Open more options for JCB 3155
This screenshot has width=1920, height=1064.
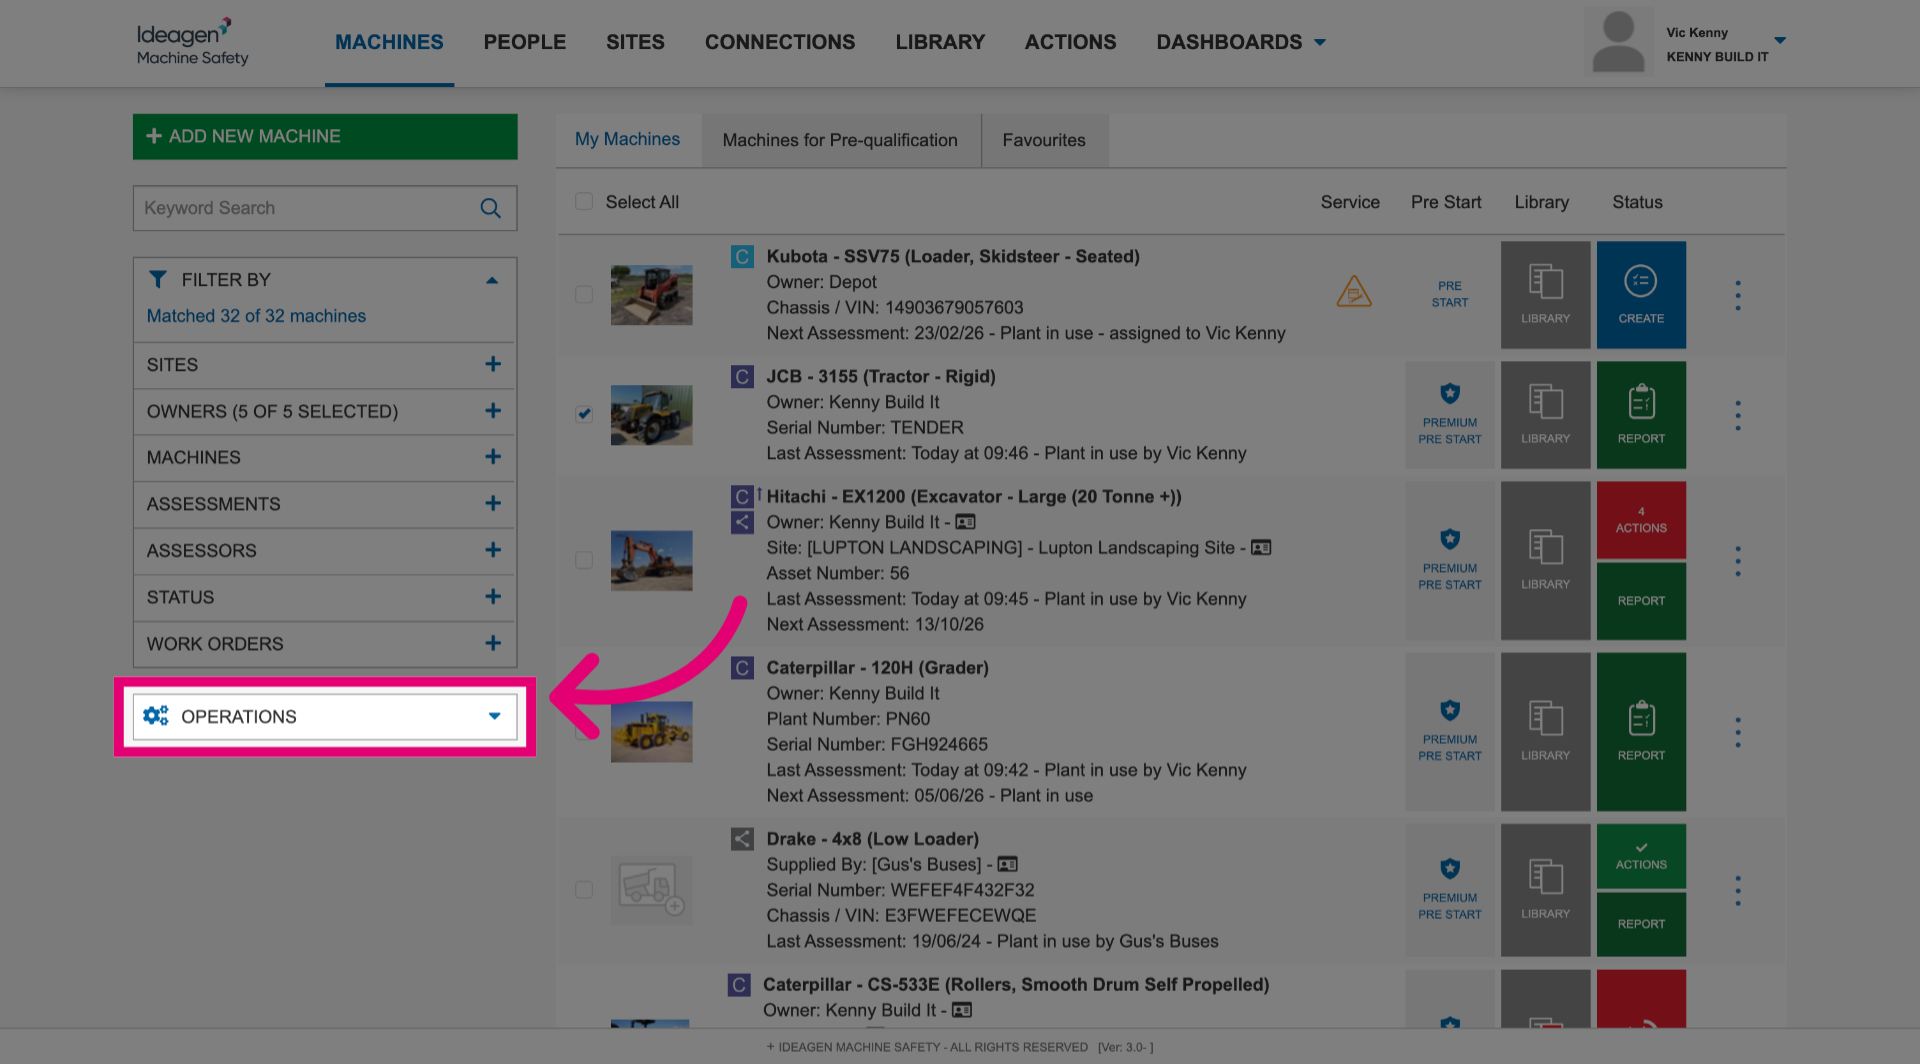1738,415
